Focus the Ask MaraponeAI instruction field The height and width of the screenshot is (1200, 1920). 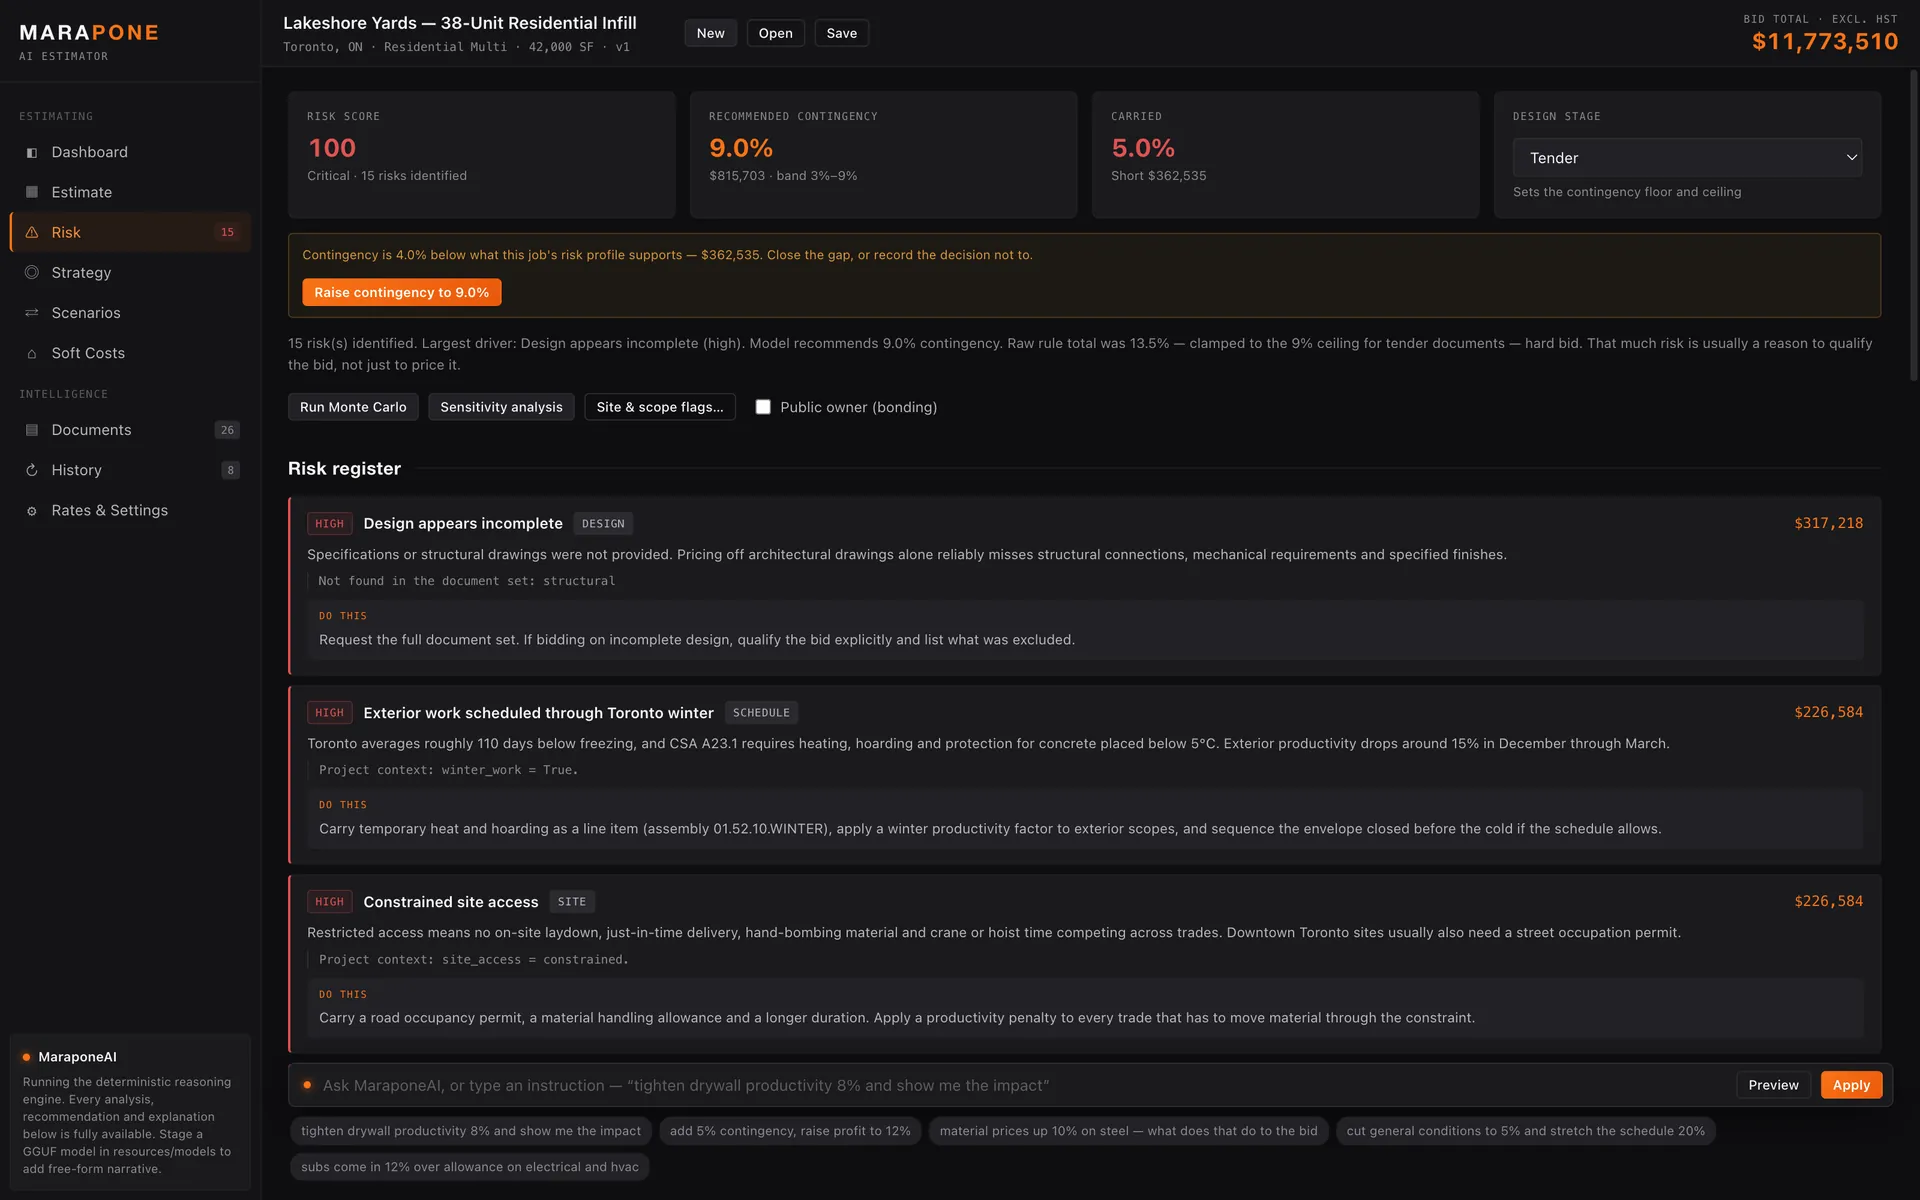pyautogui.click(x=1020, y=1085)
